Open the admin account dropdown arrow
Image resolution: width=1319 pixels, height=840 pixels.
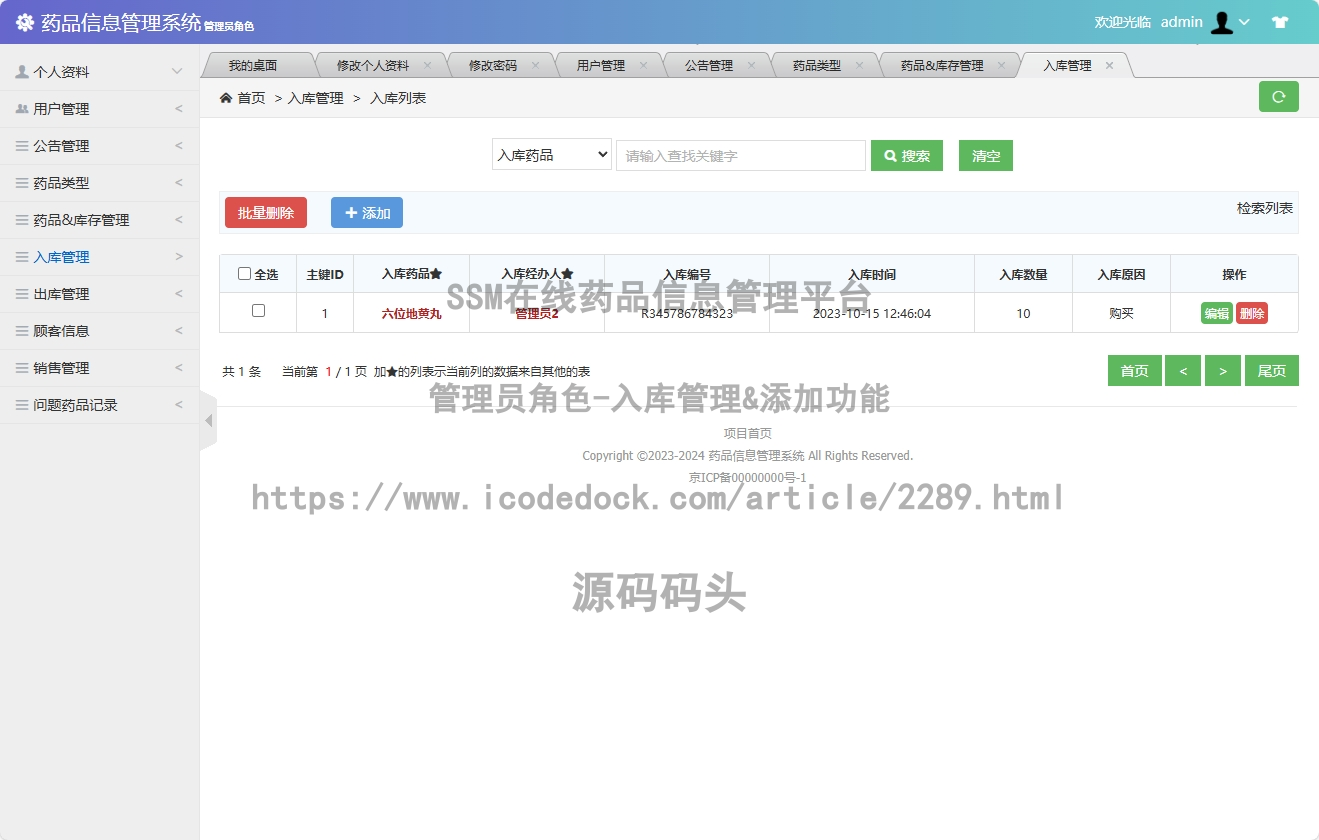point(1244,22)
